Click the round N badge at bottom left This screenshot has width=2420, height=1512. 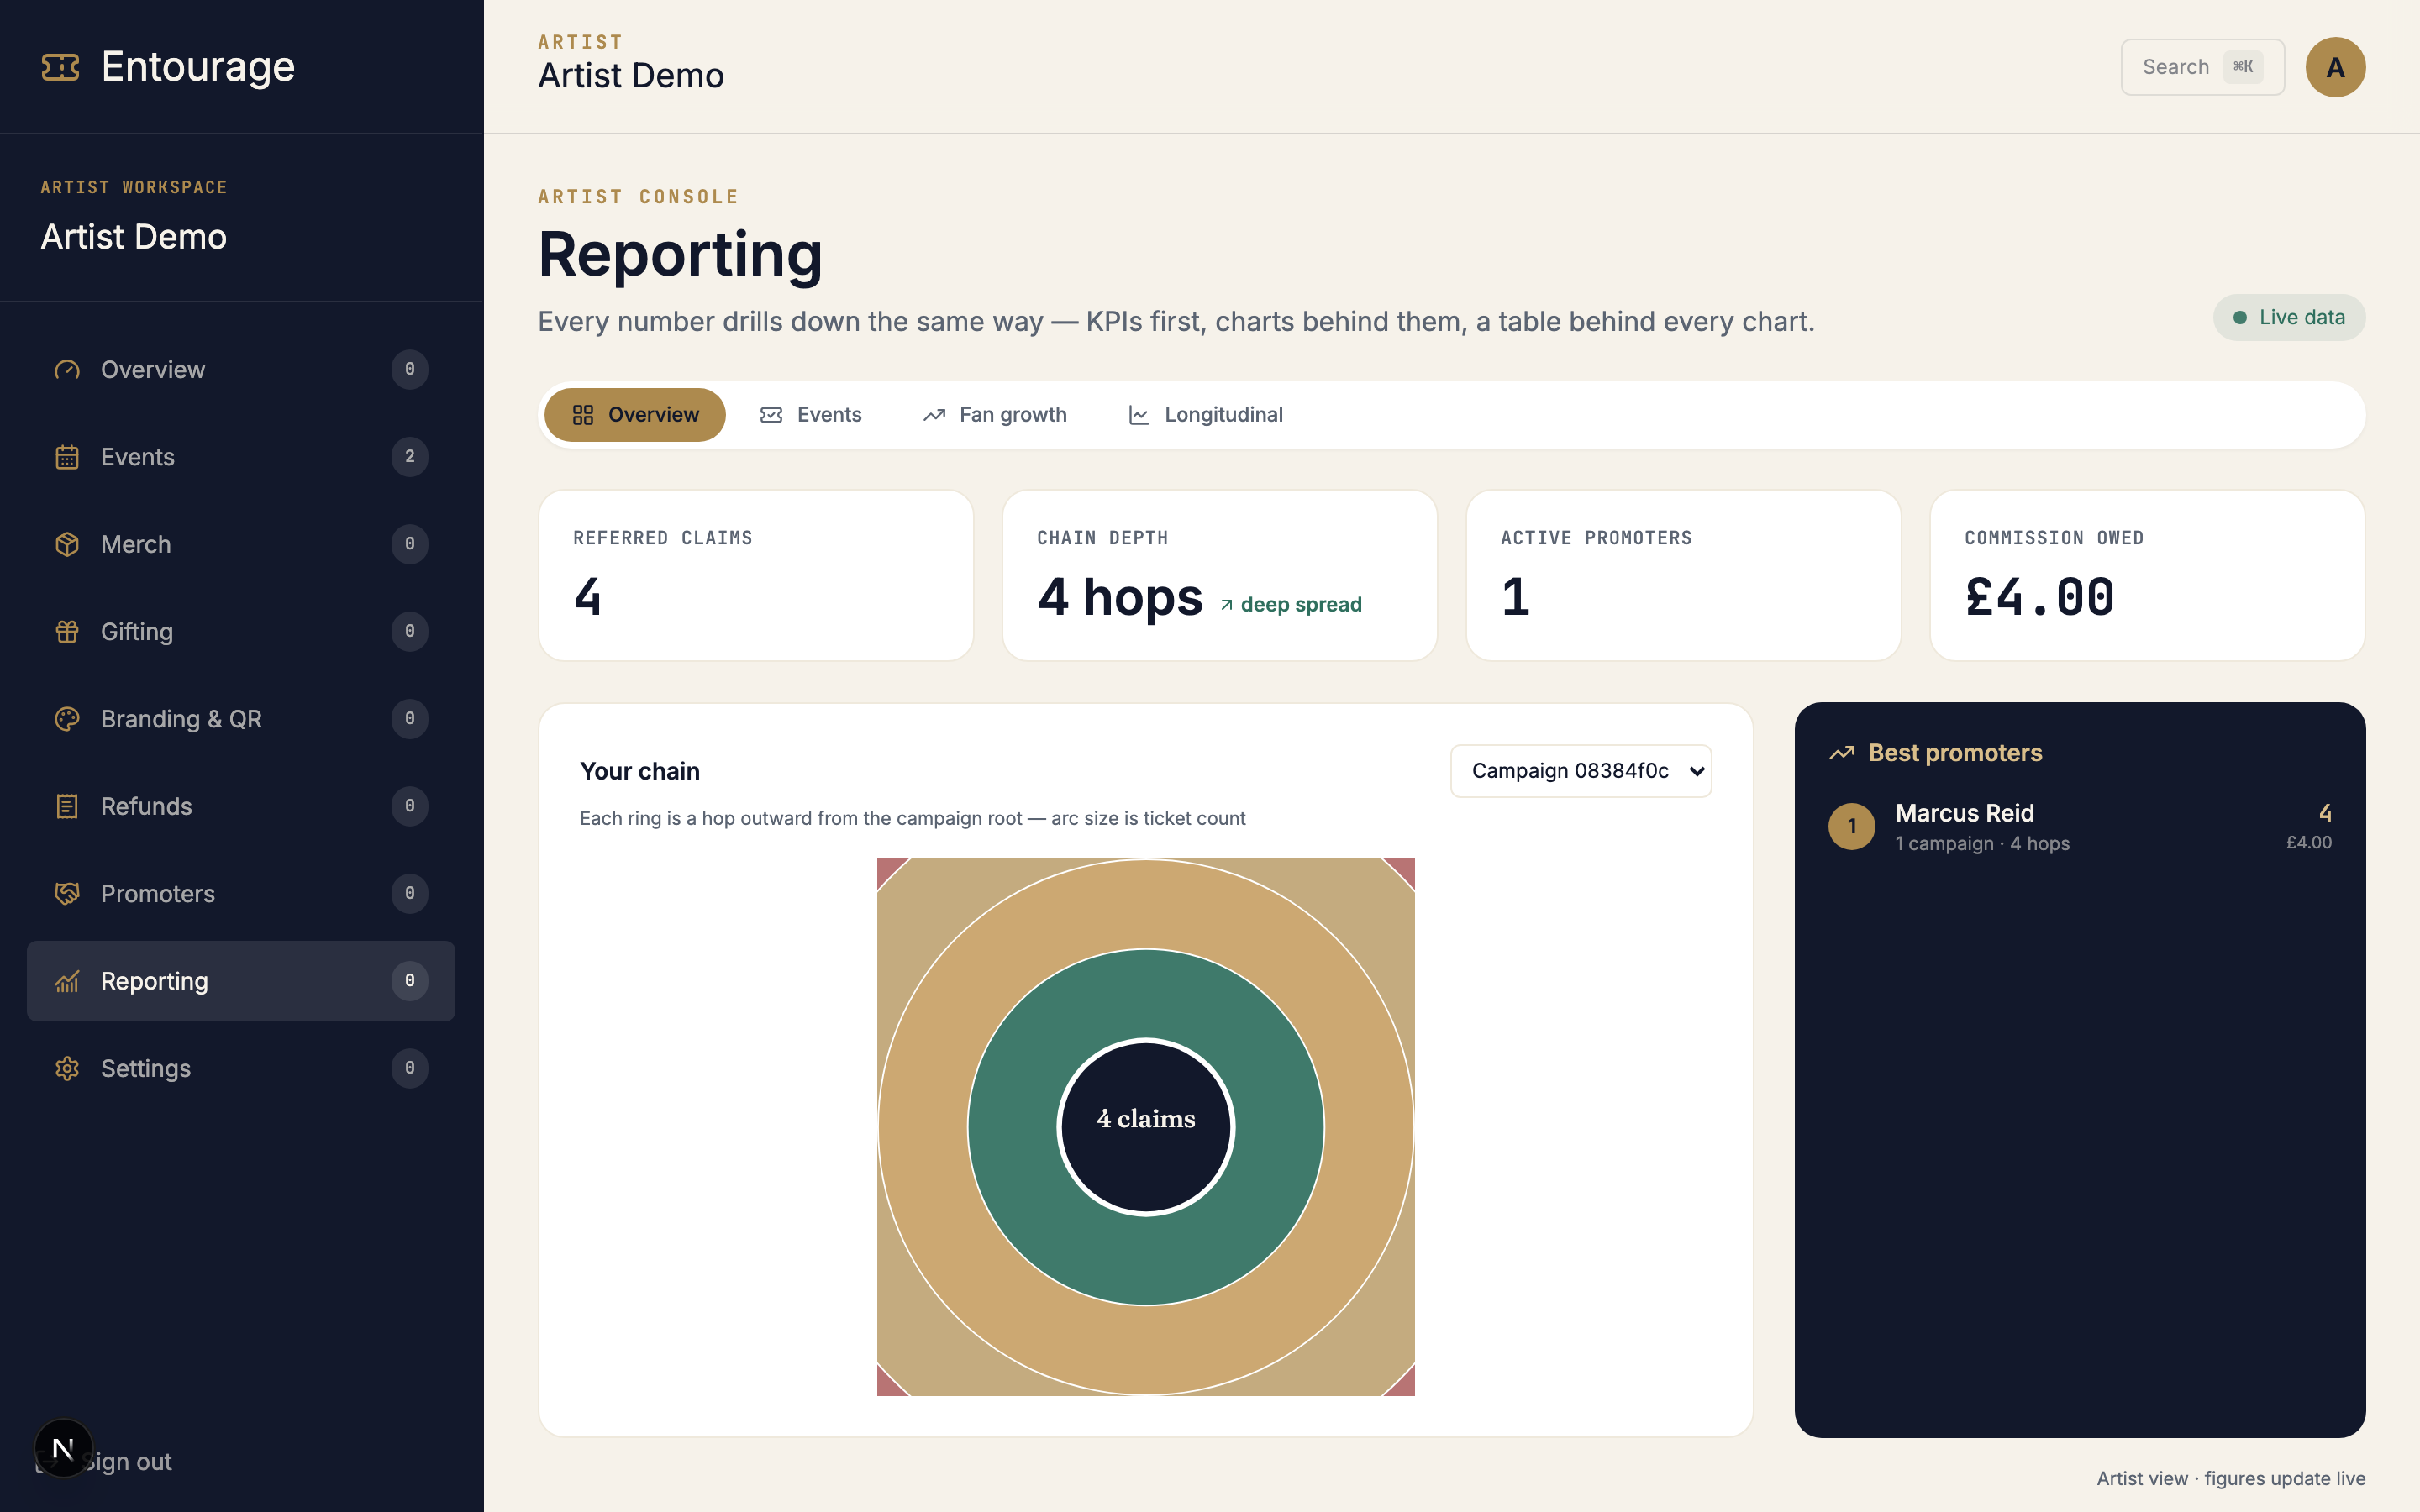click(63, 1448)
